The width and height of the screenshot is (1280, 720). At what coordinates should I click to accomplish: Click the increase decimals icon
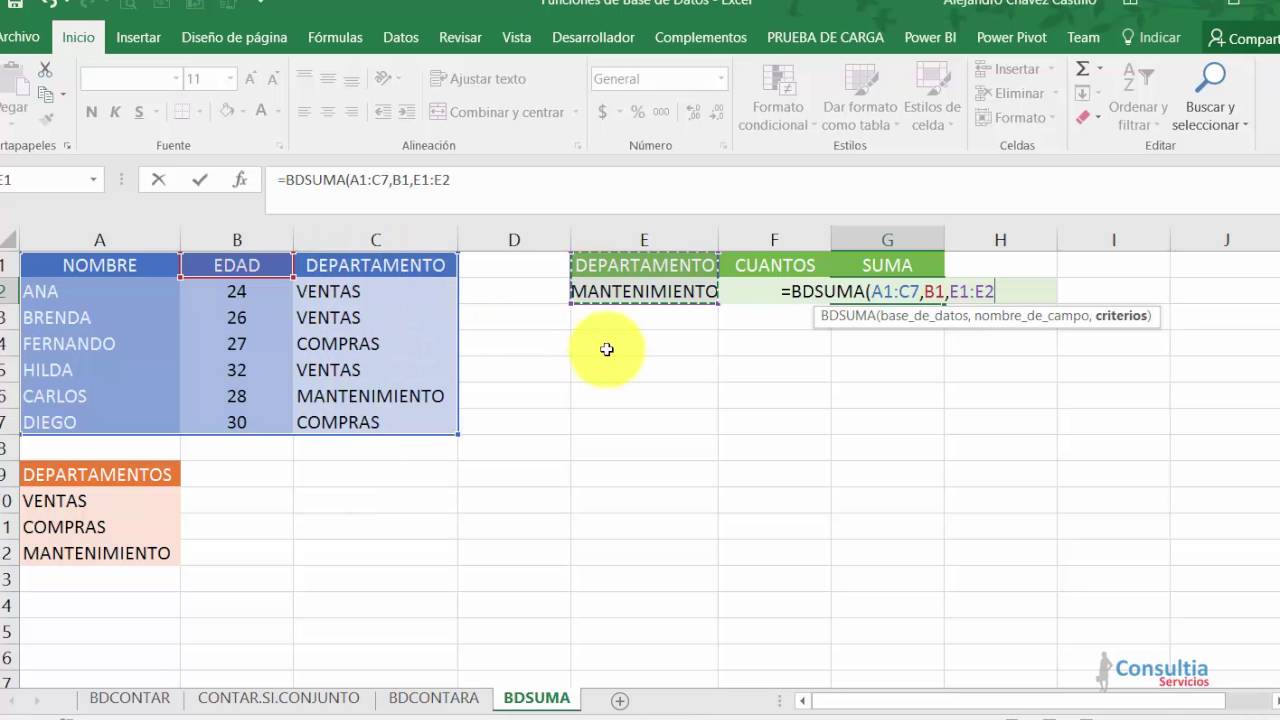tap(694, 112)
